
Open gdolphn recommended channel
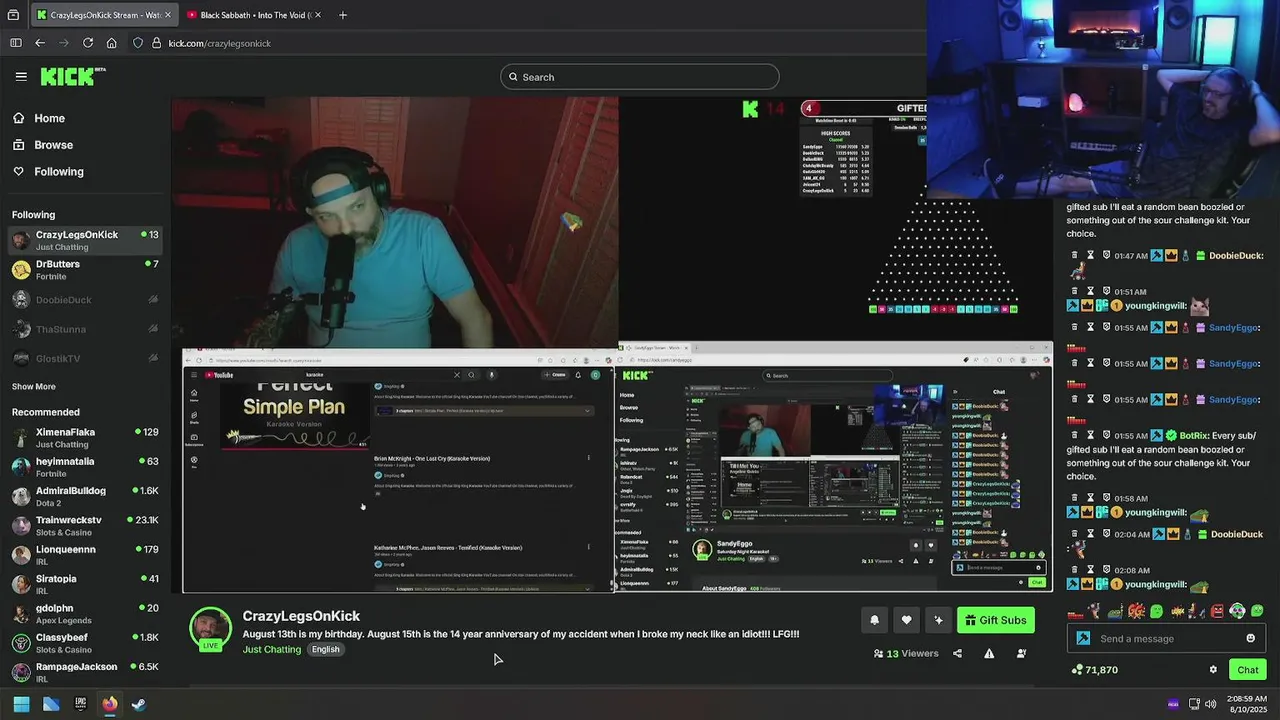pyautogui.click(x=85, y=613)
